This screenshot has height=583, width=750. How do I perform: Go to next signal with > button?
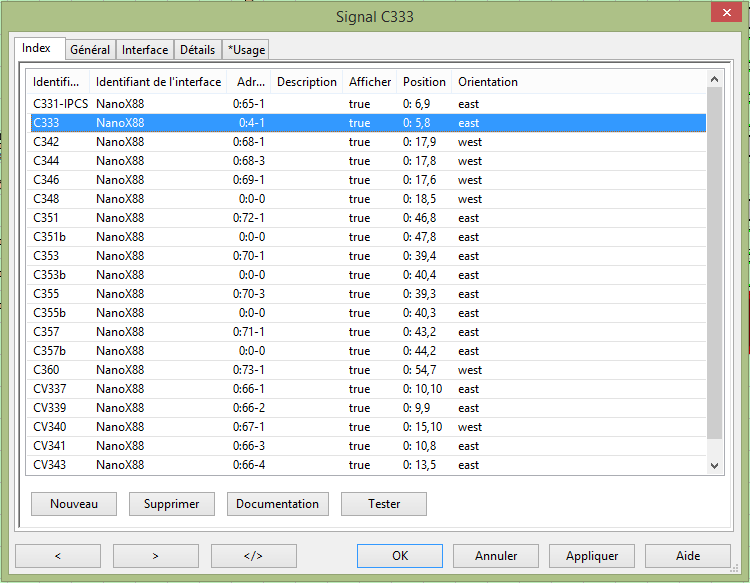(155, 556)
